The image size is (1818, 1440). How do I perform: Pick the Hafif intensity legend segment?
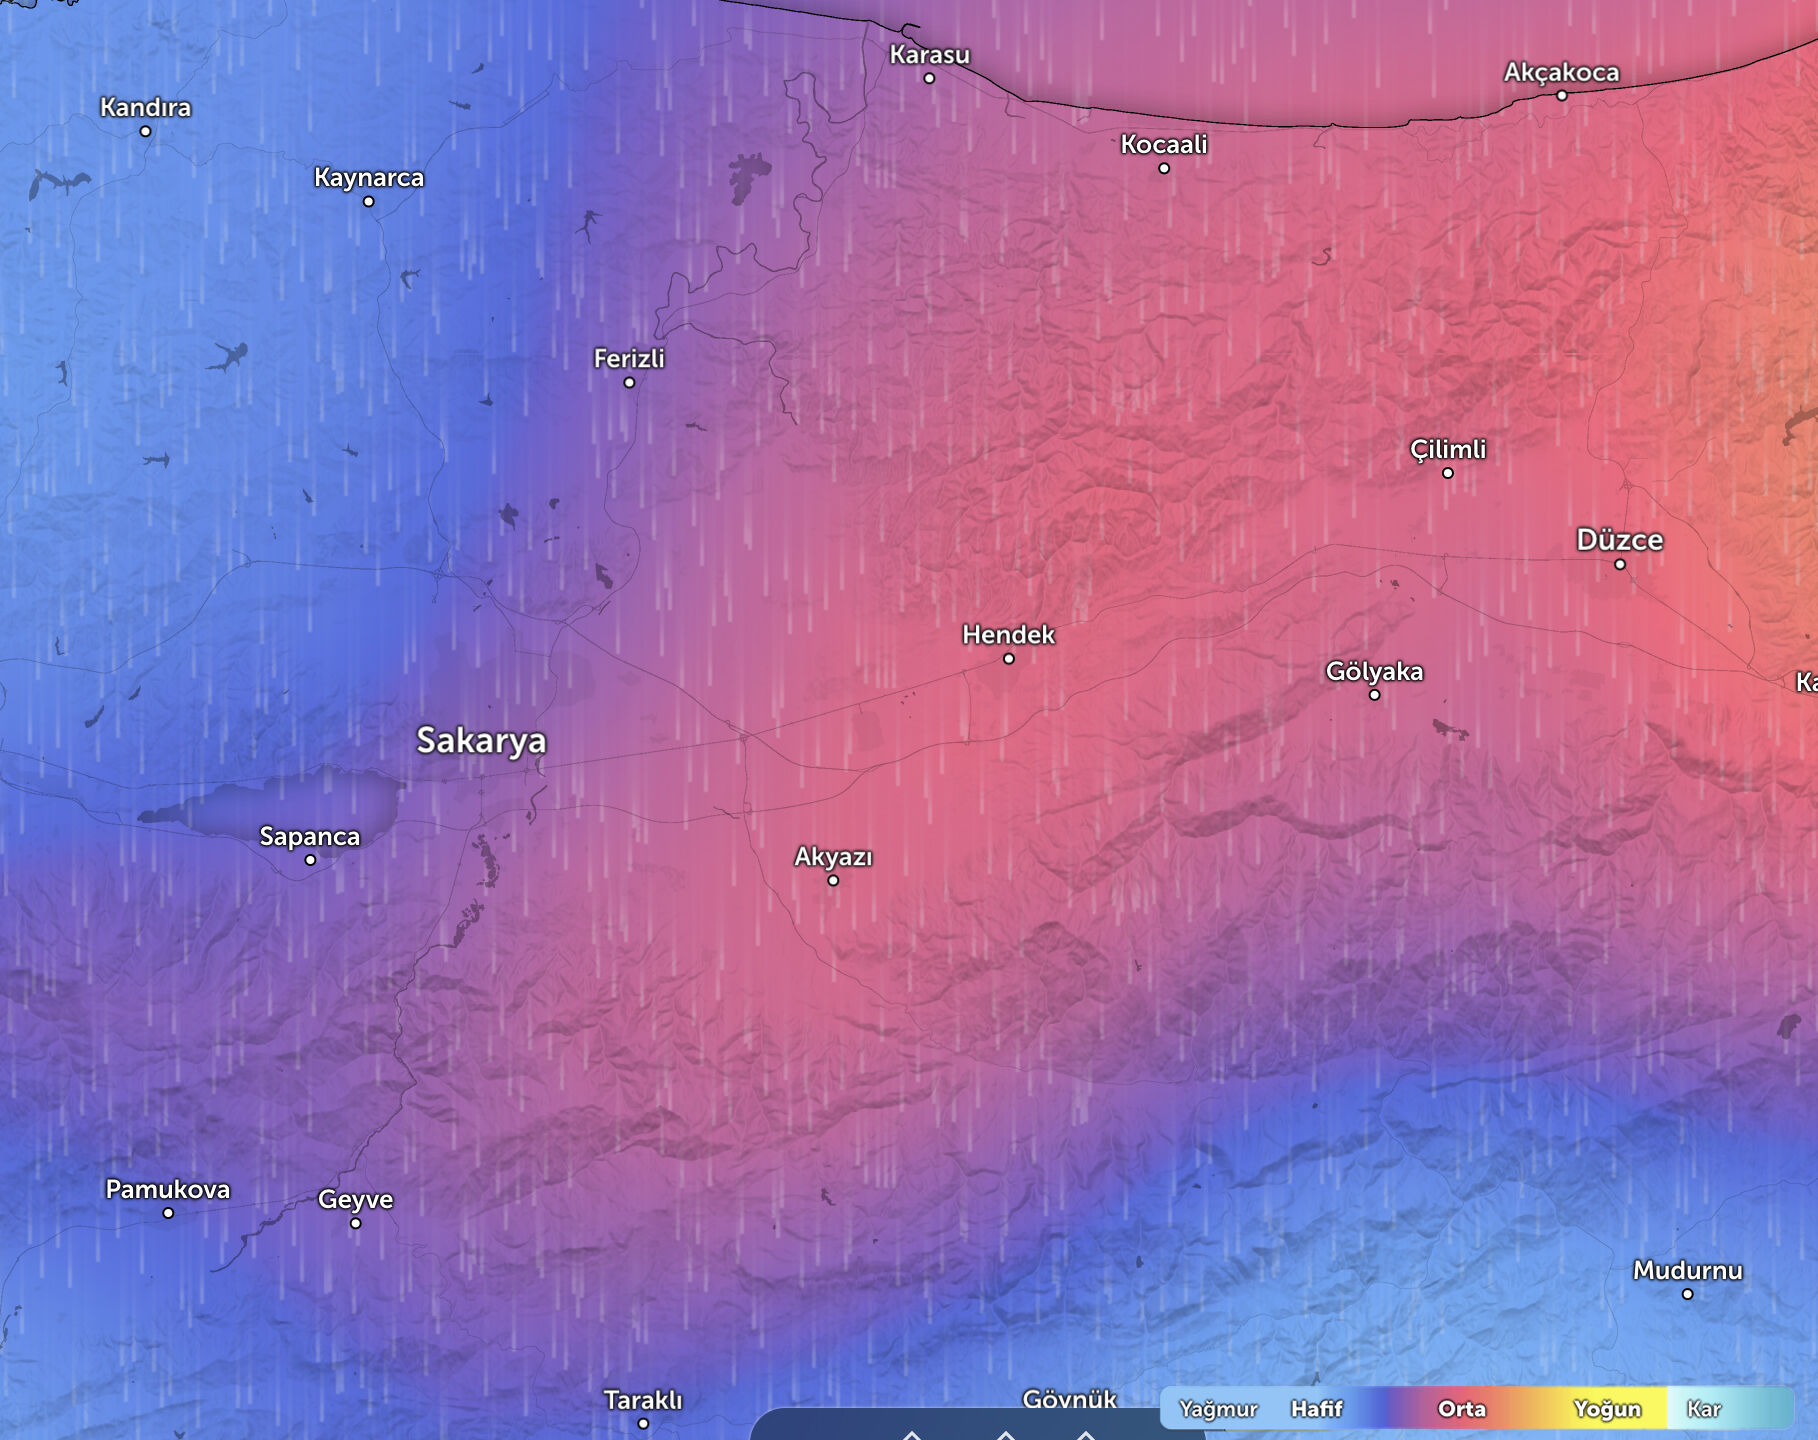point(1316,1409)
